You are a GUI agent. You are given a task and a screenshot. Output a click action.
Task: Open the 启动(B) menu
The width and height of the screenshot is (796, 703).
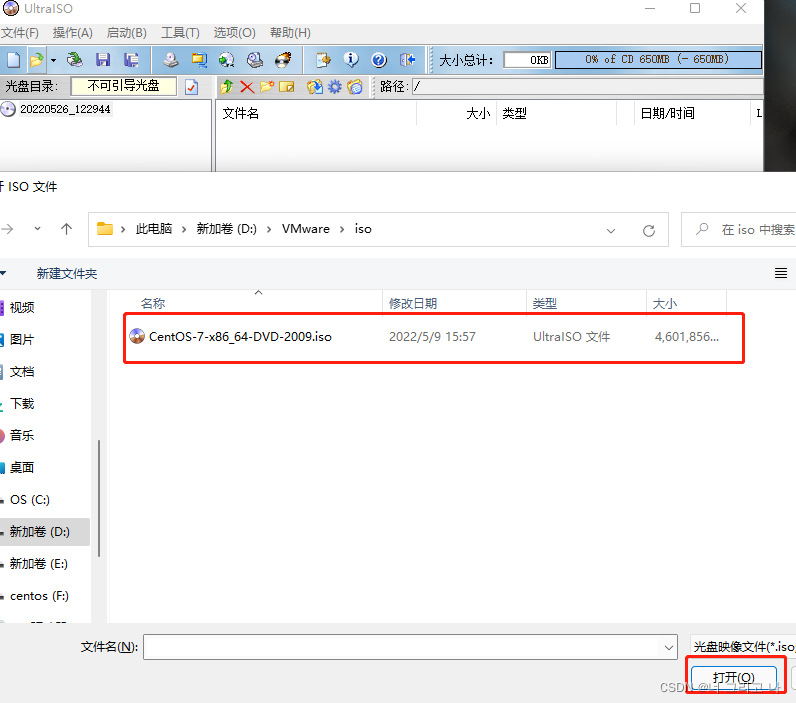[x=127, y=33]
